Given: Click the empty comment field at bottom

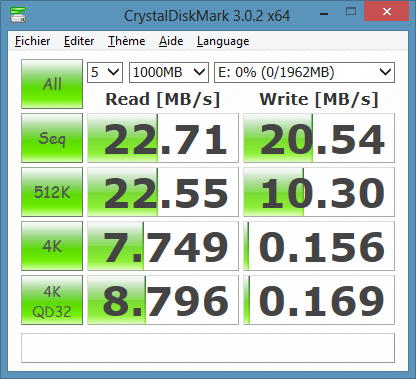Looking at the screenshot, I should 208,348.
